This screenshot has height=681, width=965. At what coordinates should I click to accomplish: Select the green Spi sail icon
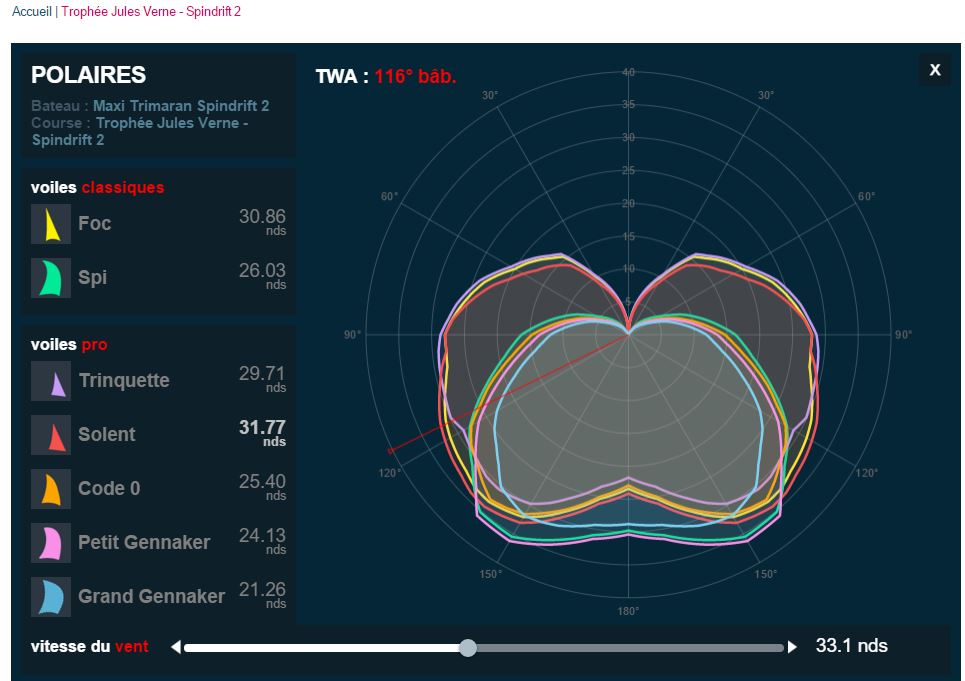click(51, 278)
